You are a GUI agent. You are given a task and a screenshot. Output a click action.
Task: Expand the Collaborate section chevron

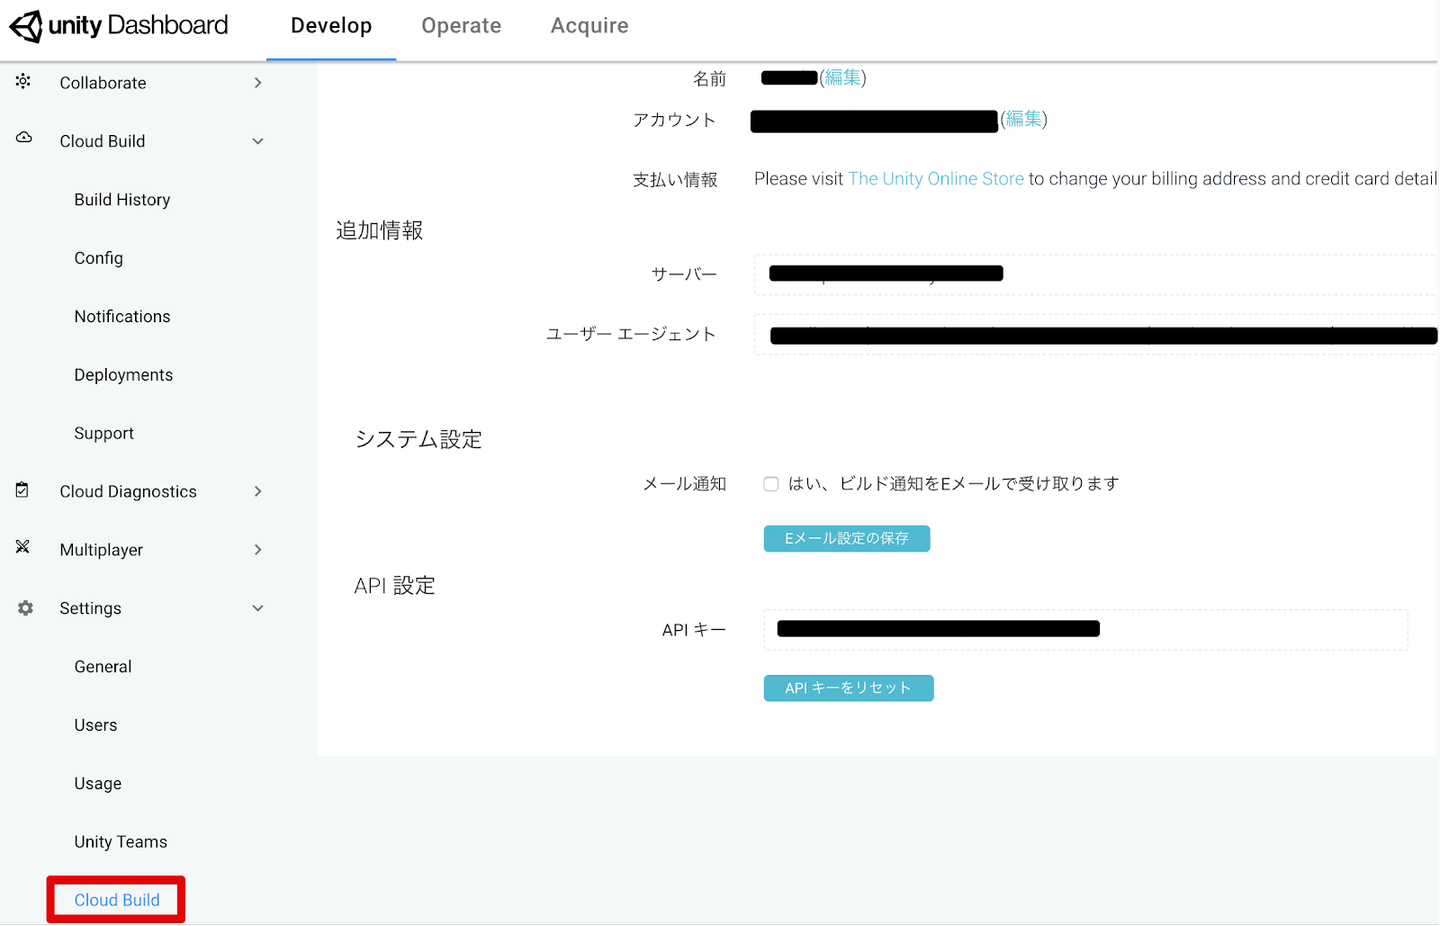point(258,83)
